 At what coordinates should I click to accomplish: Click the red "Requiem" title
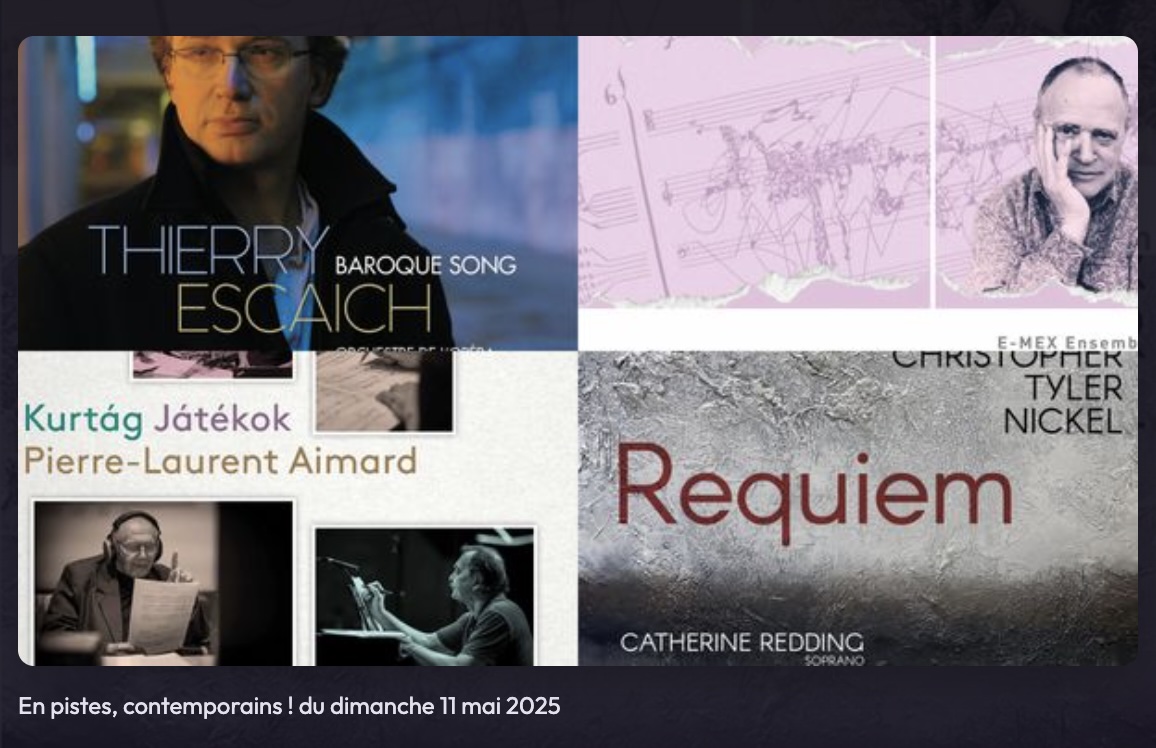point(814,489)
